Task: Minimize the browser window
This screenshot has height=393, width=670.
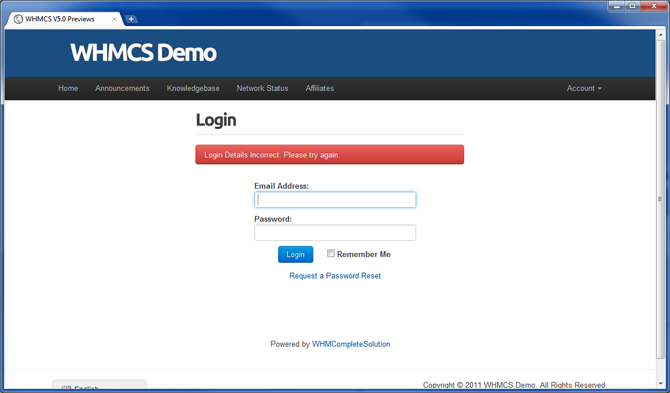Action: [x=617, y=6]
